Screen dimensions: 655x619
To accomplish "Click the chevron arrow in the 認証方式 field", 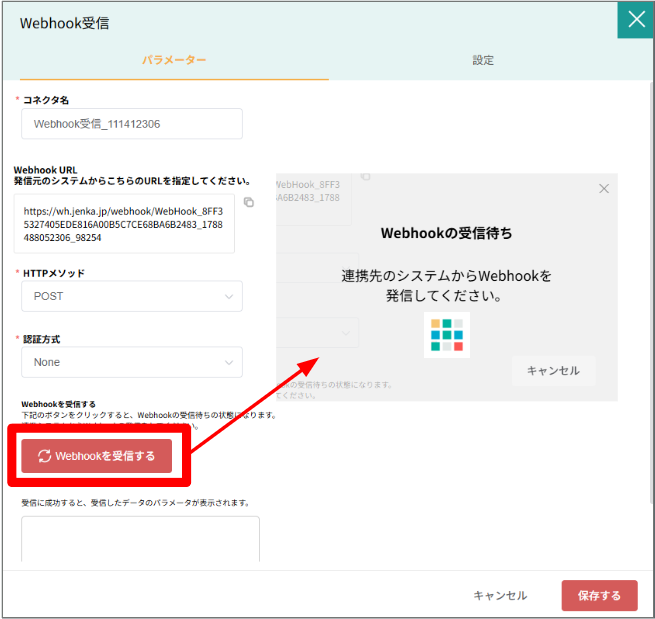I will (x=228, y=363).
